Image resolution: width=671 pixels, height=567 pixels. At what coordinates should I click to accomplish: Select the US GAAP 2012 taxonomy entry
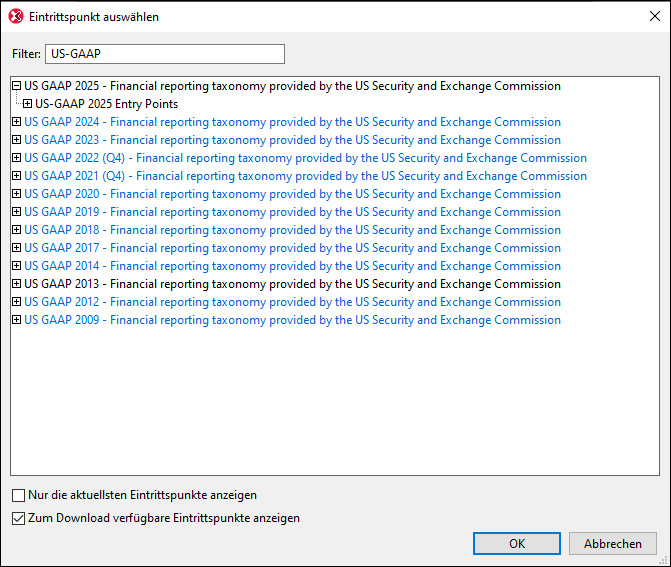(292, 302)
